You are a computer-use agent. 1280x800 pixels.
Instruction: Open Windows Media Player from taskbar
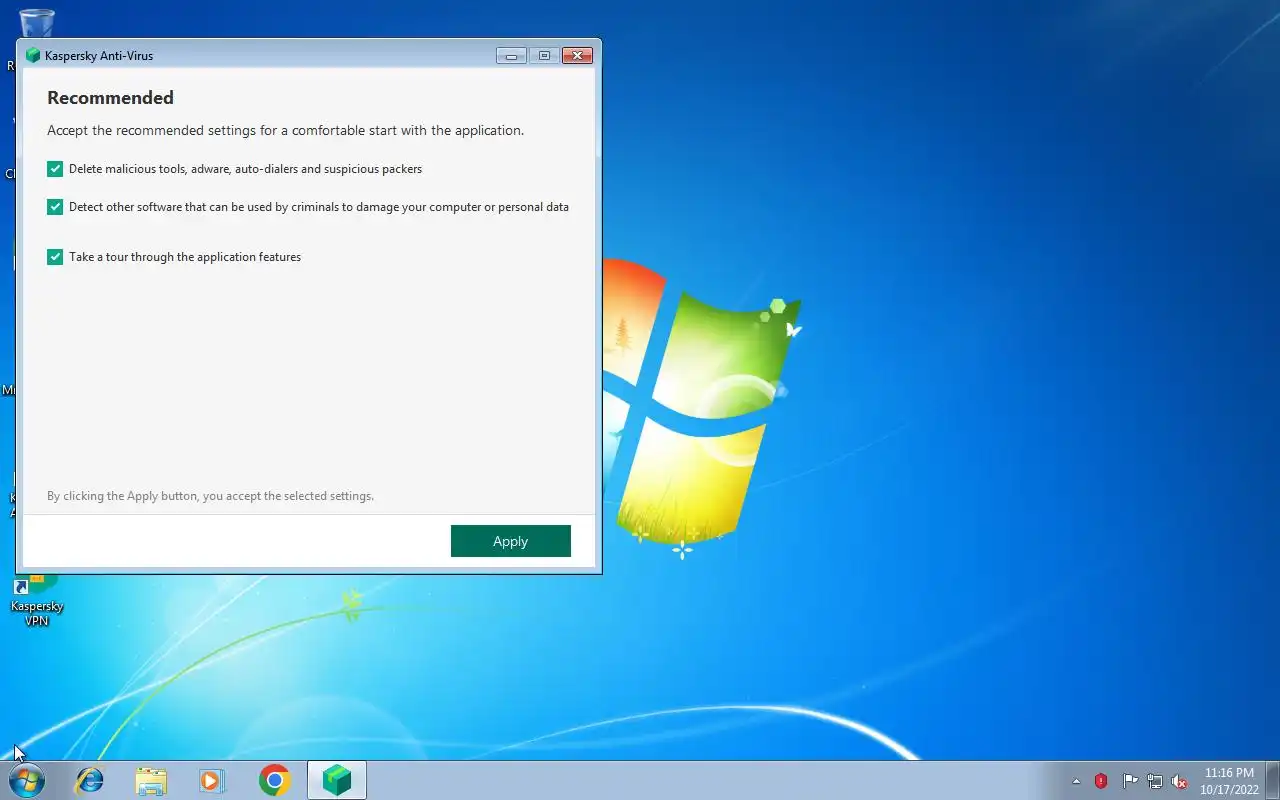[x=212, y=780]
